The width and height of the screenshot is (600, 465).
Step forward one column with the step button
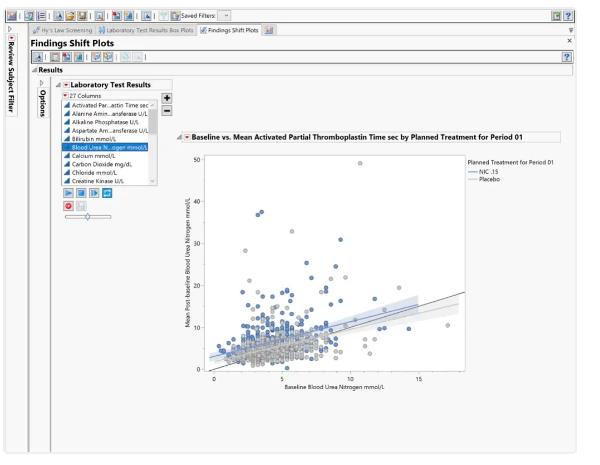coord(94,193)
